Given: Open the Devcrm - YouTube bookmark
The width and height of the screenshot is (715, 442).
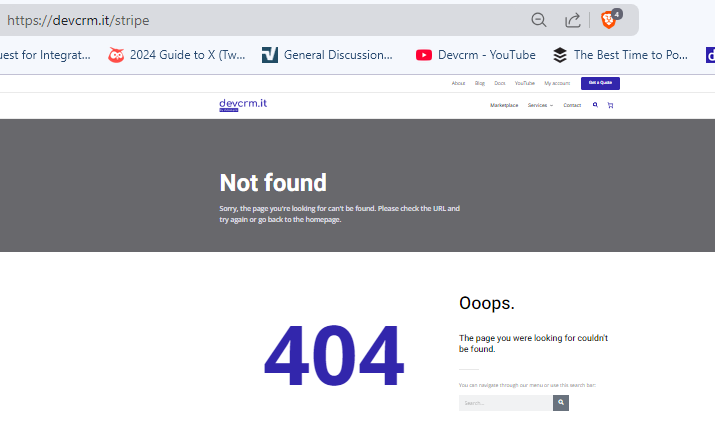Looking at the screenshot, I should pyautogui.click(x=476, y=55).
